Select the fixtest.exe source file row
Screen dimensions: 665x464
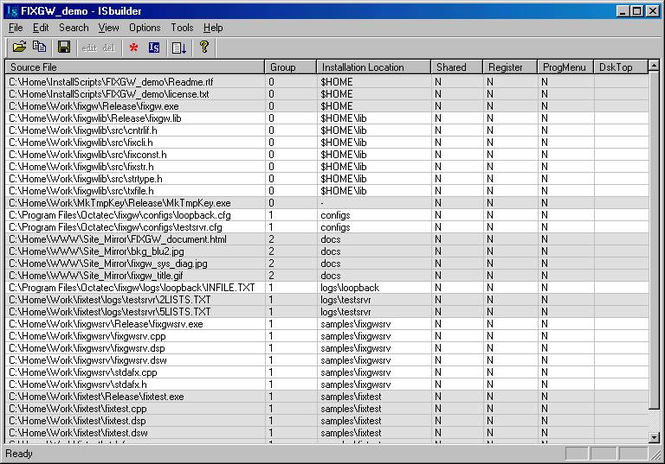click(x=327, y=397)
